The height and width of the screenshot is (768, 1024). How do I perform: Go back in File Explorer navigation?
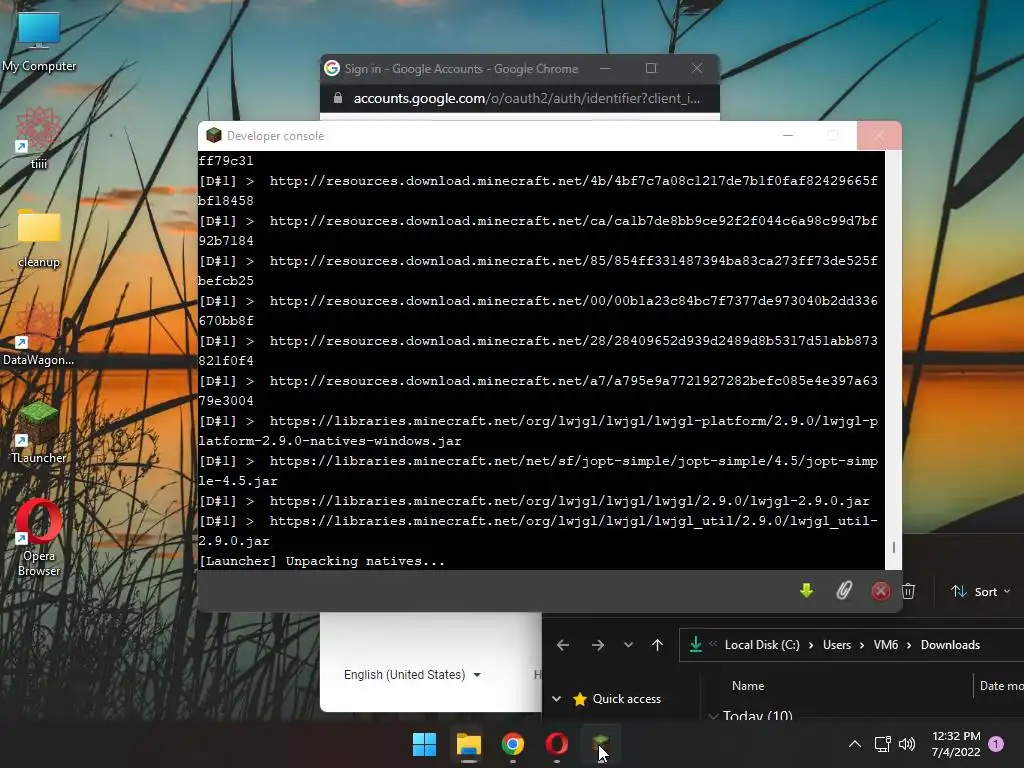[x=563, y=645]
